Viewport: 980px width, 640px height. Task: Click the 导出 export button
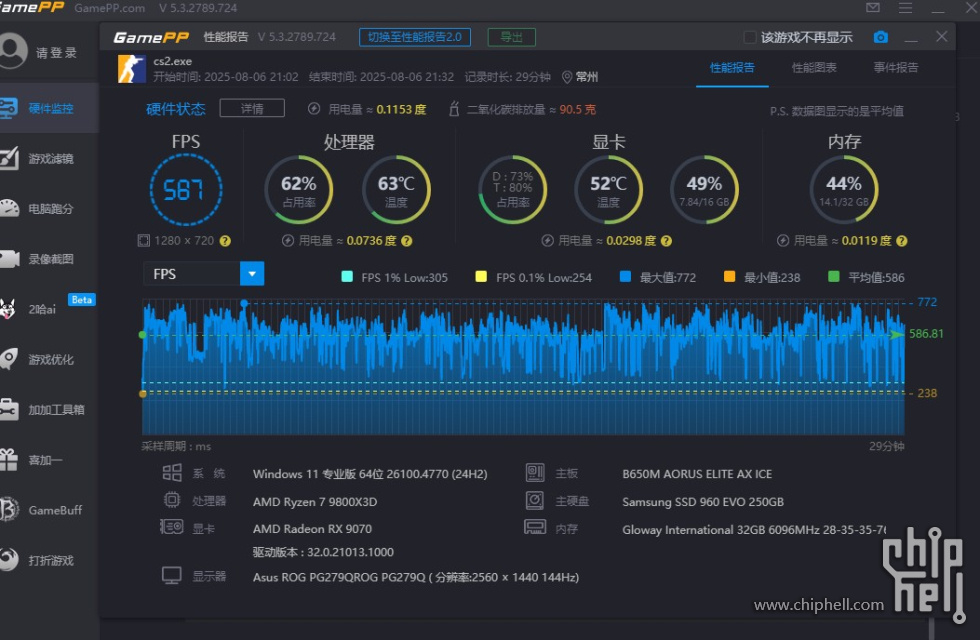[511, 37]
